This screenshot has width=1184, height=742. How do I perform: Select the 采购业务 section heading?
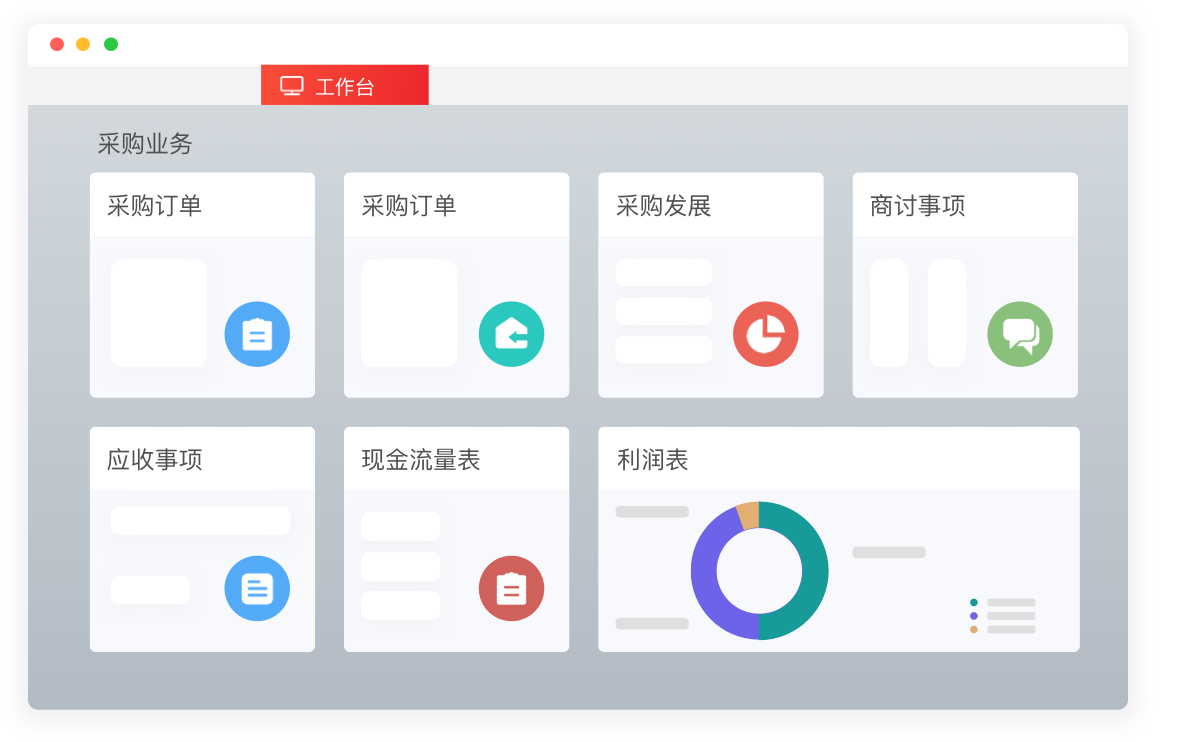145,144
